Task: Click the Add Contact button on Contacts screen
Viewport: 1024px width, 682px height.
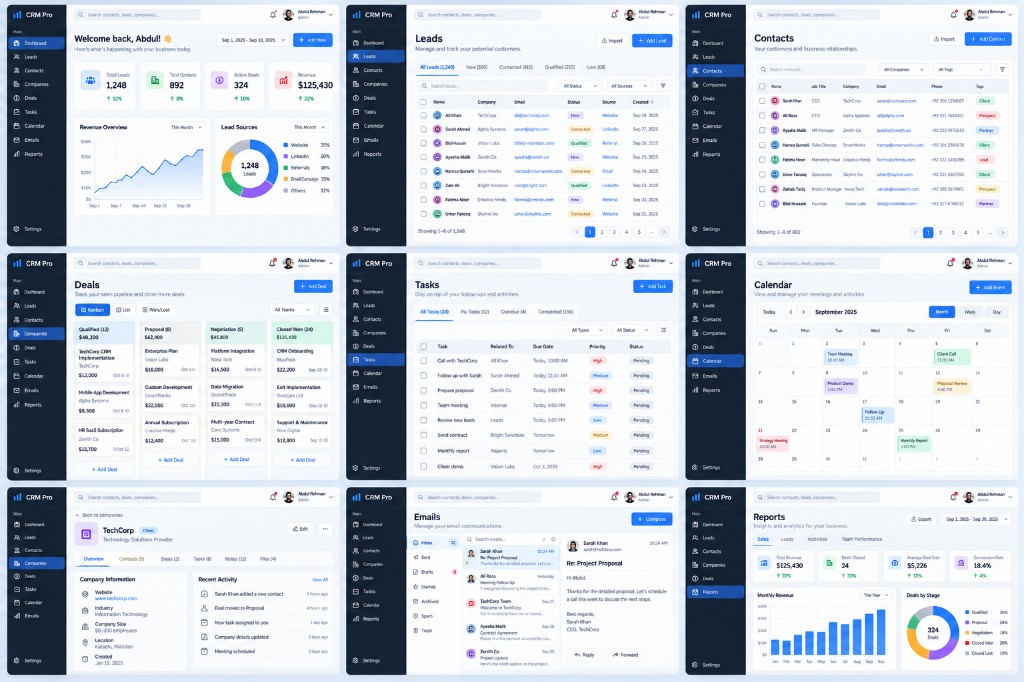Action: tap(988, 39)
